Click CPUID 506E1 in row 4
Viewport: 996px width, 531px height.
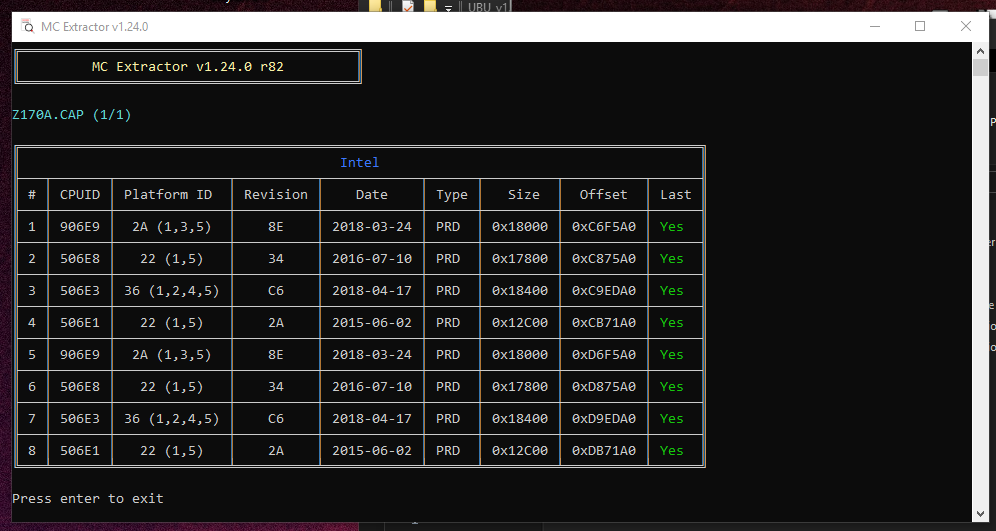(x=80, y=323)
